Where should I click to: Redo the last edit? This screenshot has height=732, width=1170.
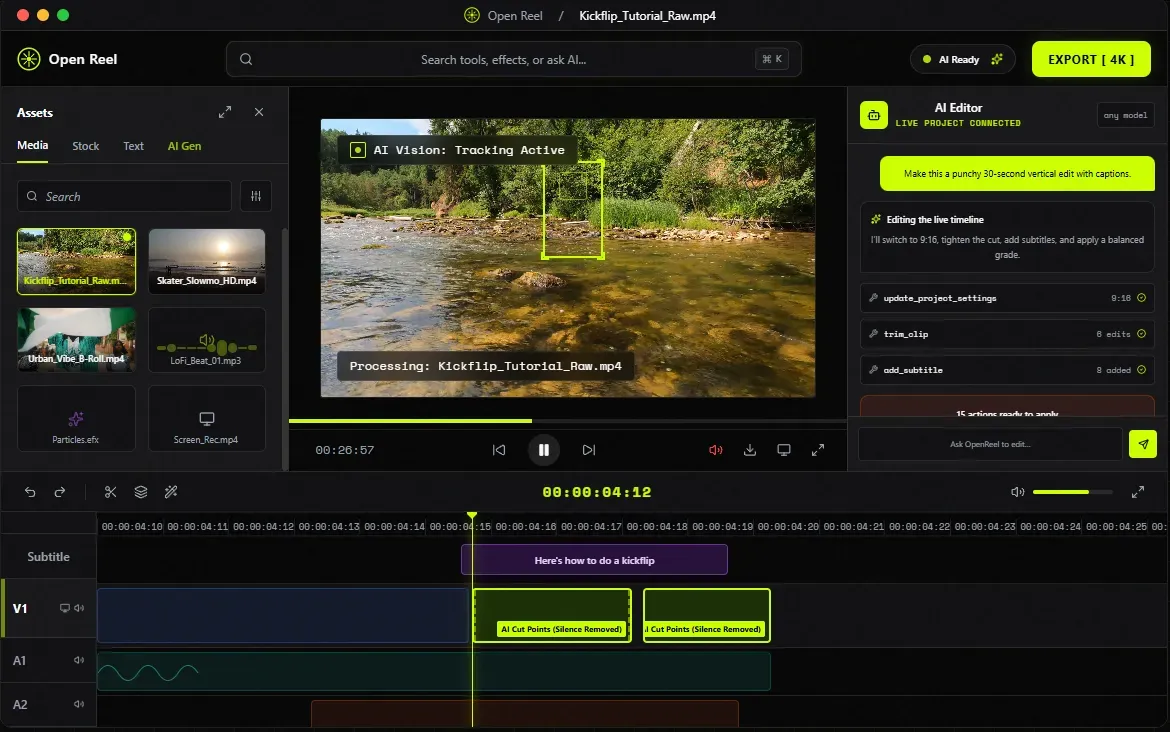tap(60, 492)
